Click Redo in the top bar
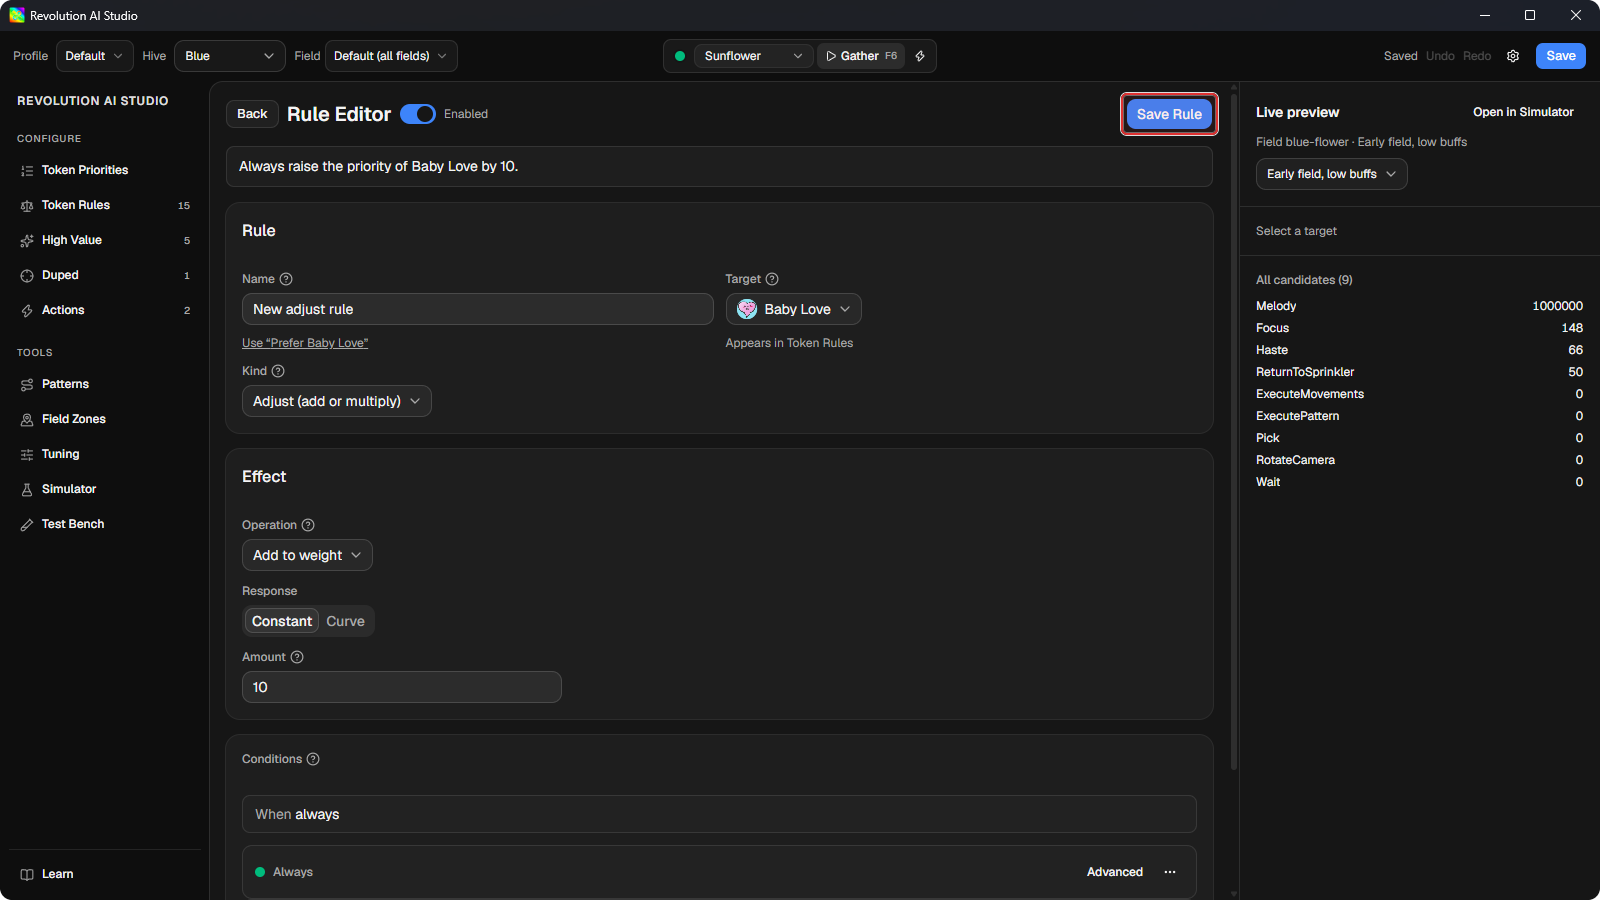Screen dimensions: 1600x900 pyautogui.click(x=1477, y=56)
